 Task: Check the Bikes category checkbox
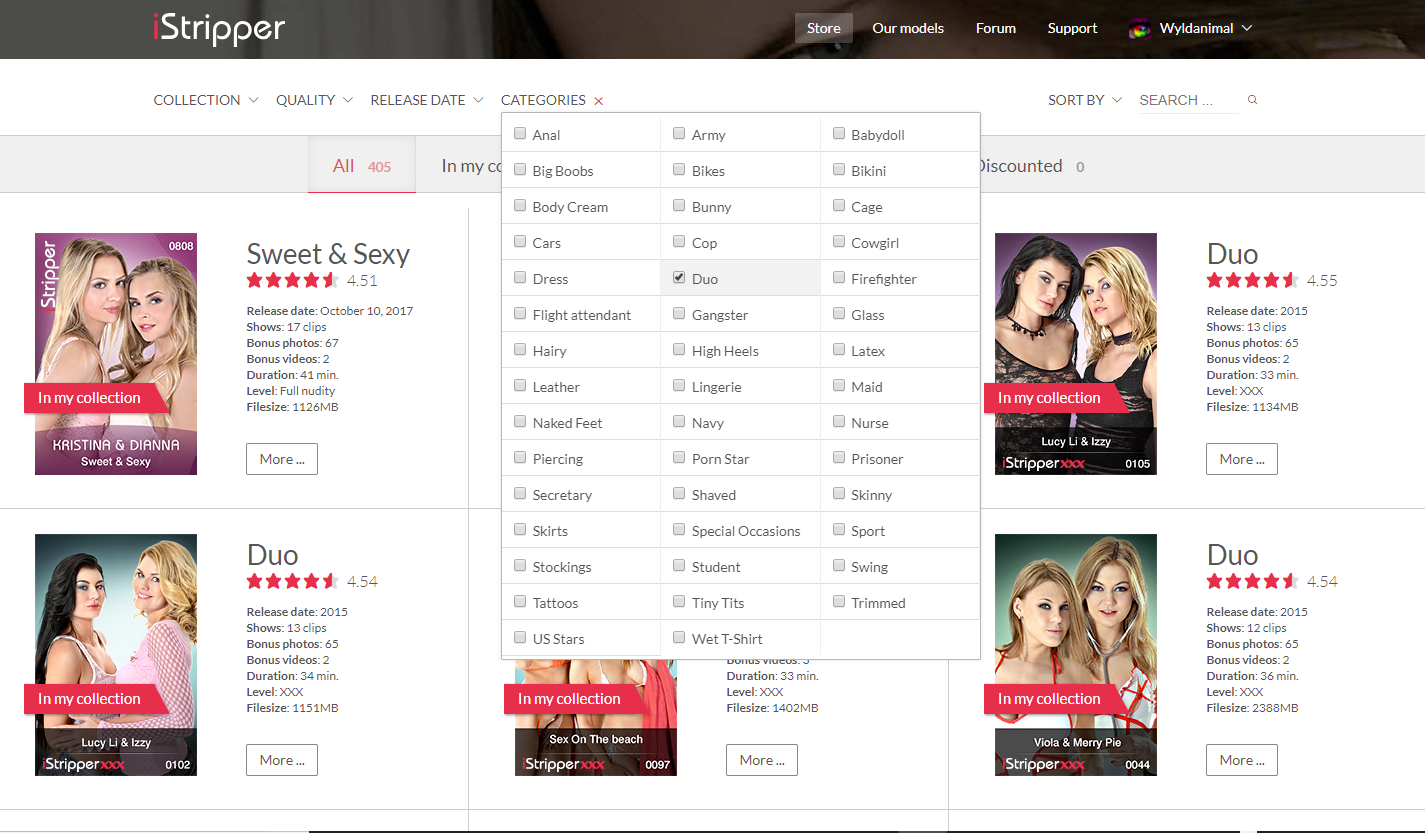[x=679, y=169]
